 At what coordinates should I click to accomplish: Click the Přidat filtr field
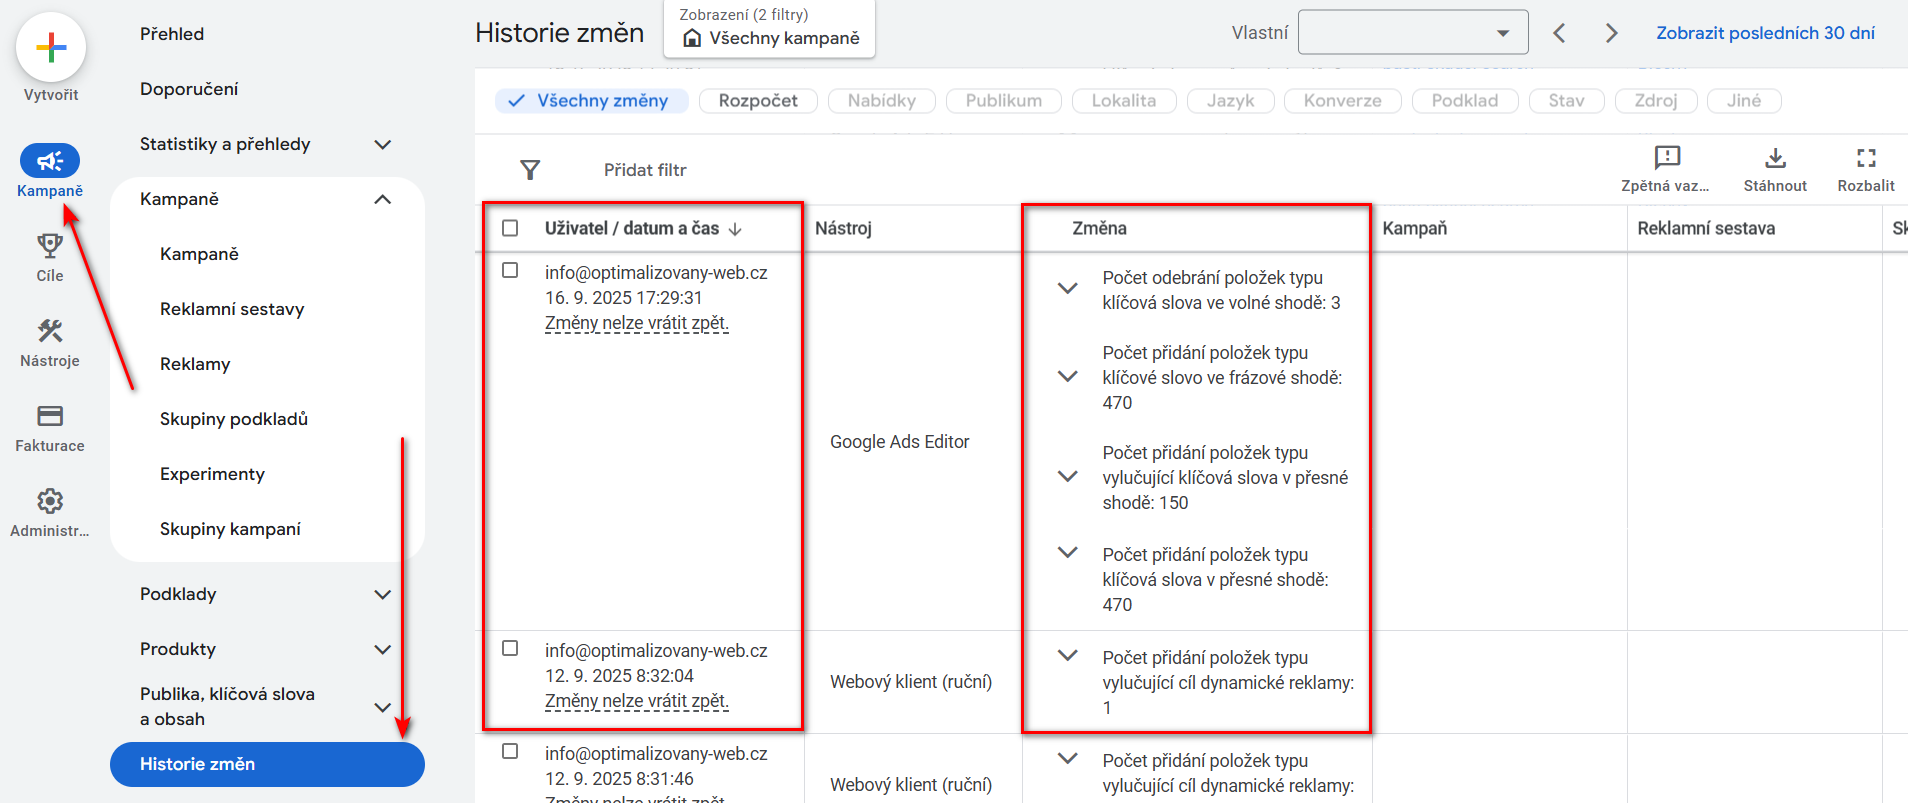click(645, 170)
